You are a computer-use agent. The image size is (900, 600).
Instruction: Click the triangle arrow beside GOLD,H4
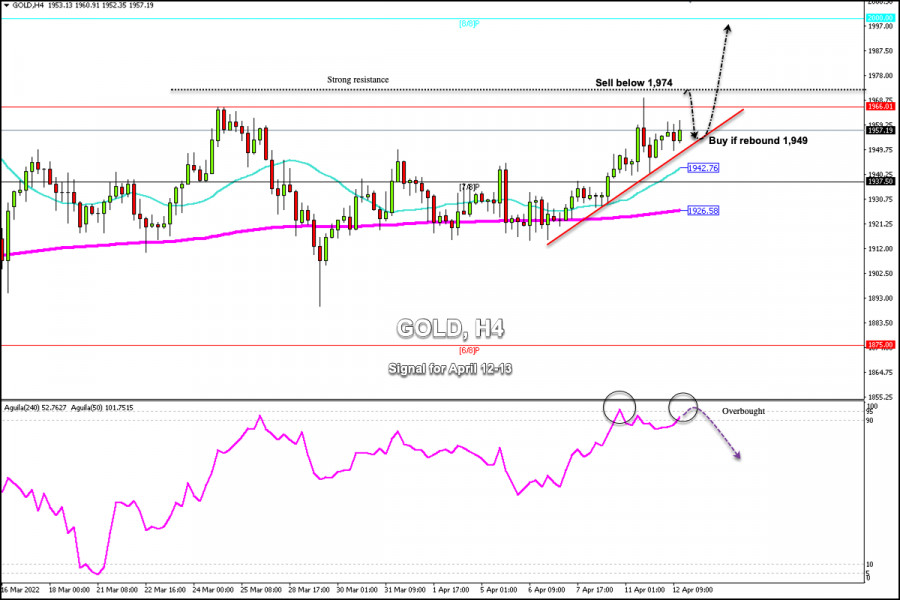(x=6, y=5)
